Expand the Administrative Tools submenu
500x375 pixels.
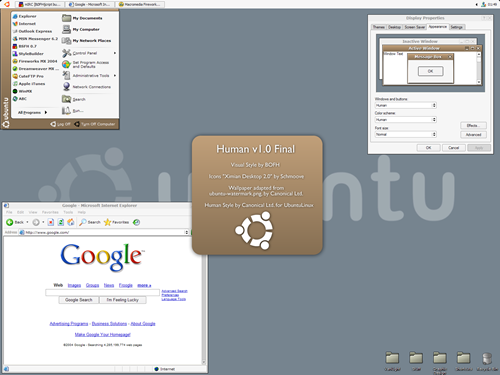click(x=115, y=76)
